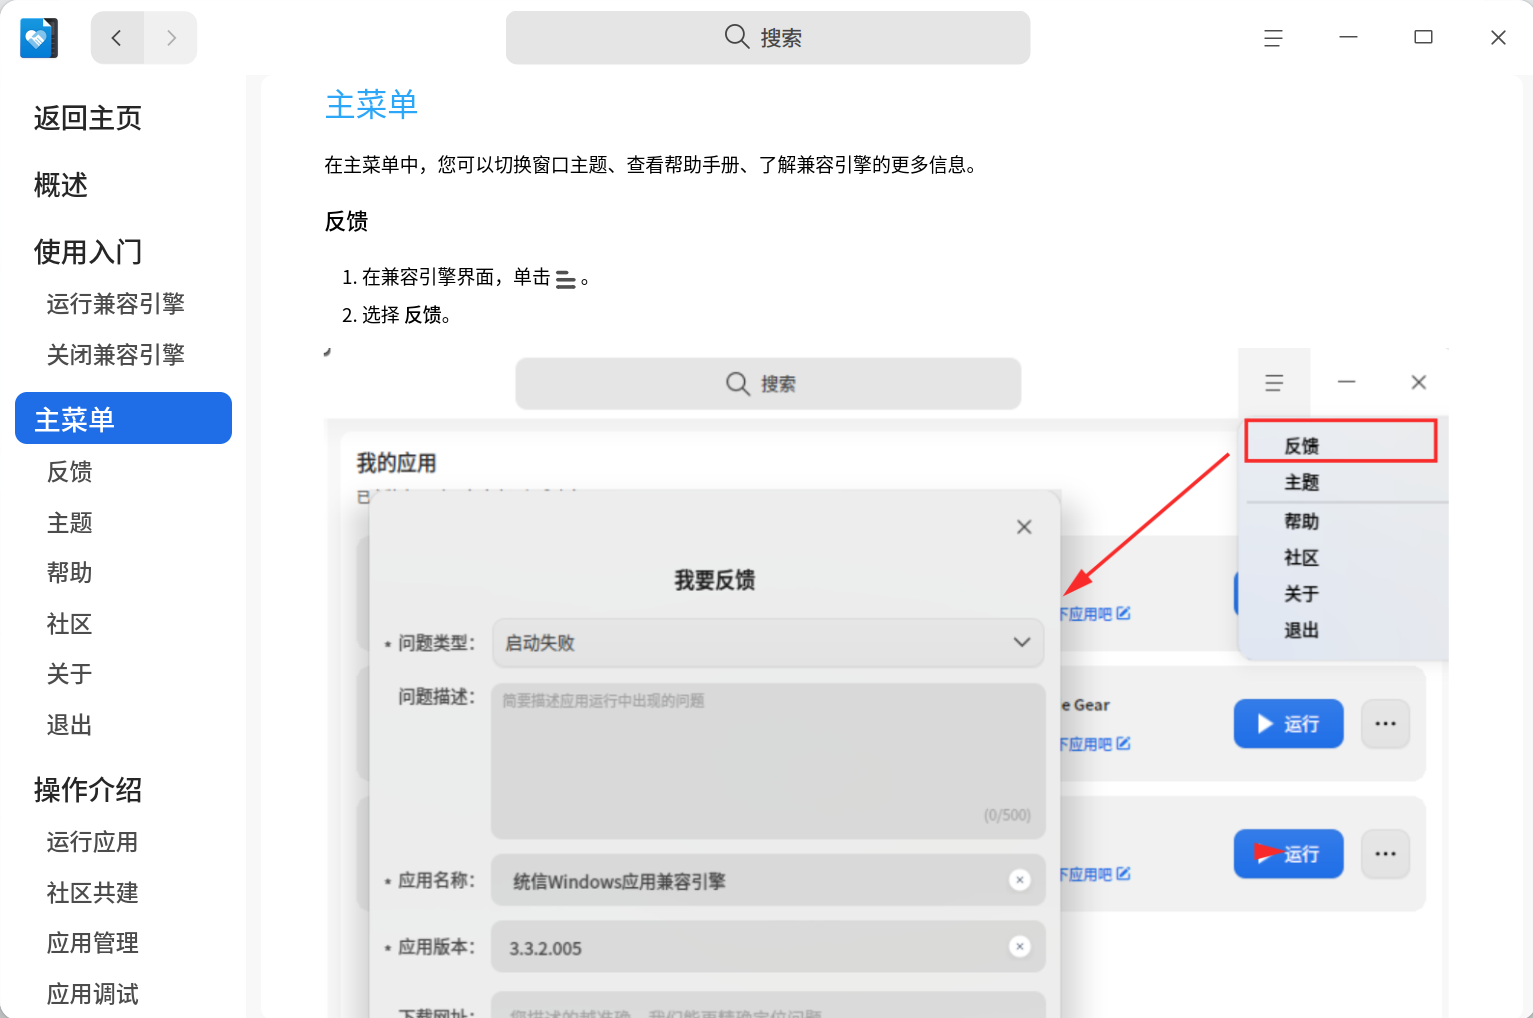Close the manual window
Screen dimensions: 1533x1018
click(x=1498, y=37)
